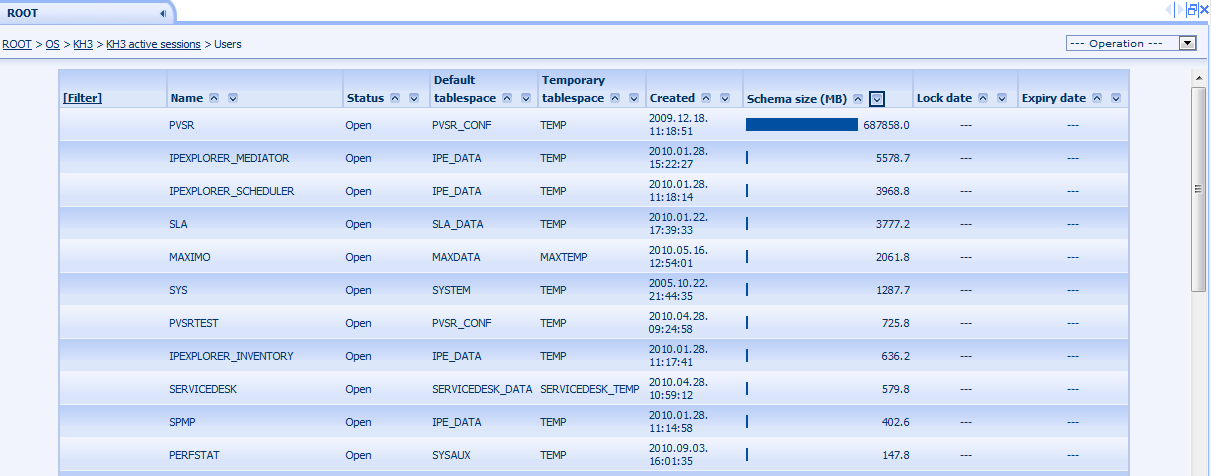Screen dimensions: 1211x476
Task: Click the SYSTEM tablespace cell
Action: [x=451, y=290]
